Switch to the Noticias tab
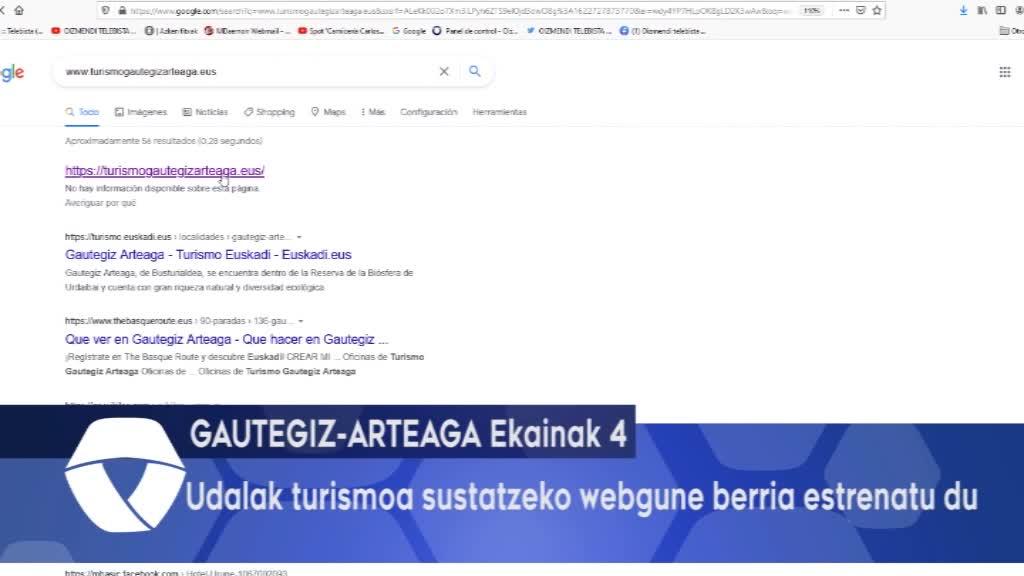This screenshot has width=1024, height=576. (x=205, y=112)
